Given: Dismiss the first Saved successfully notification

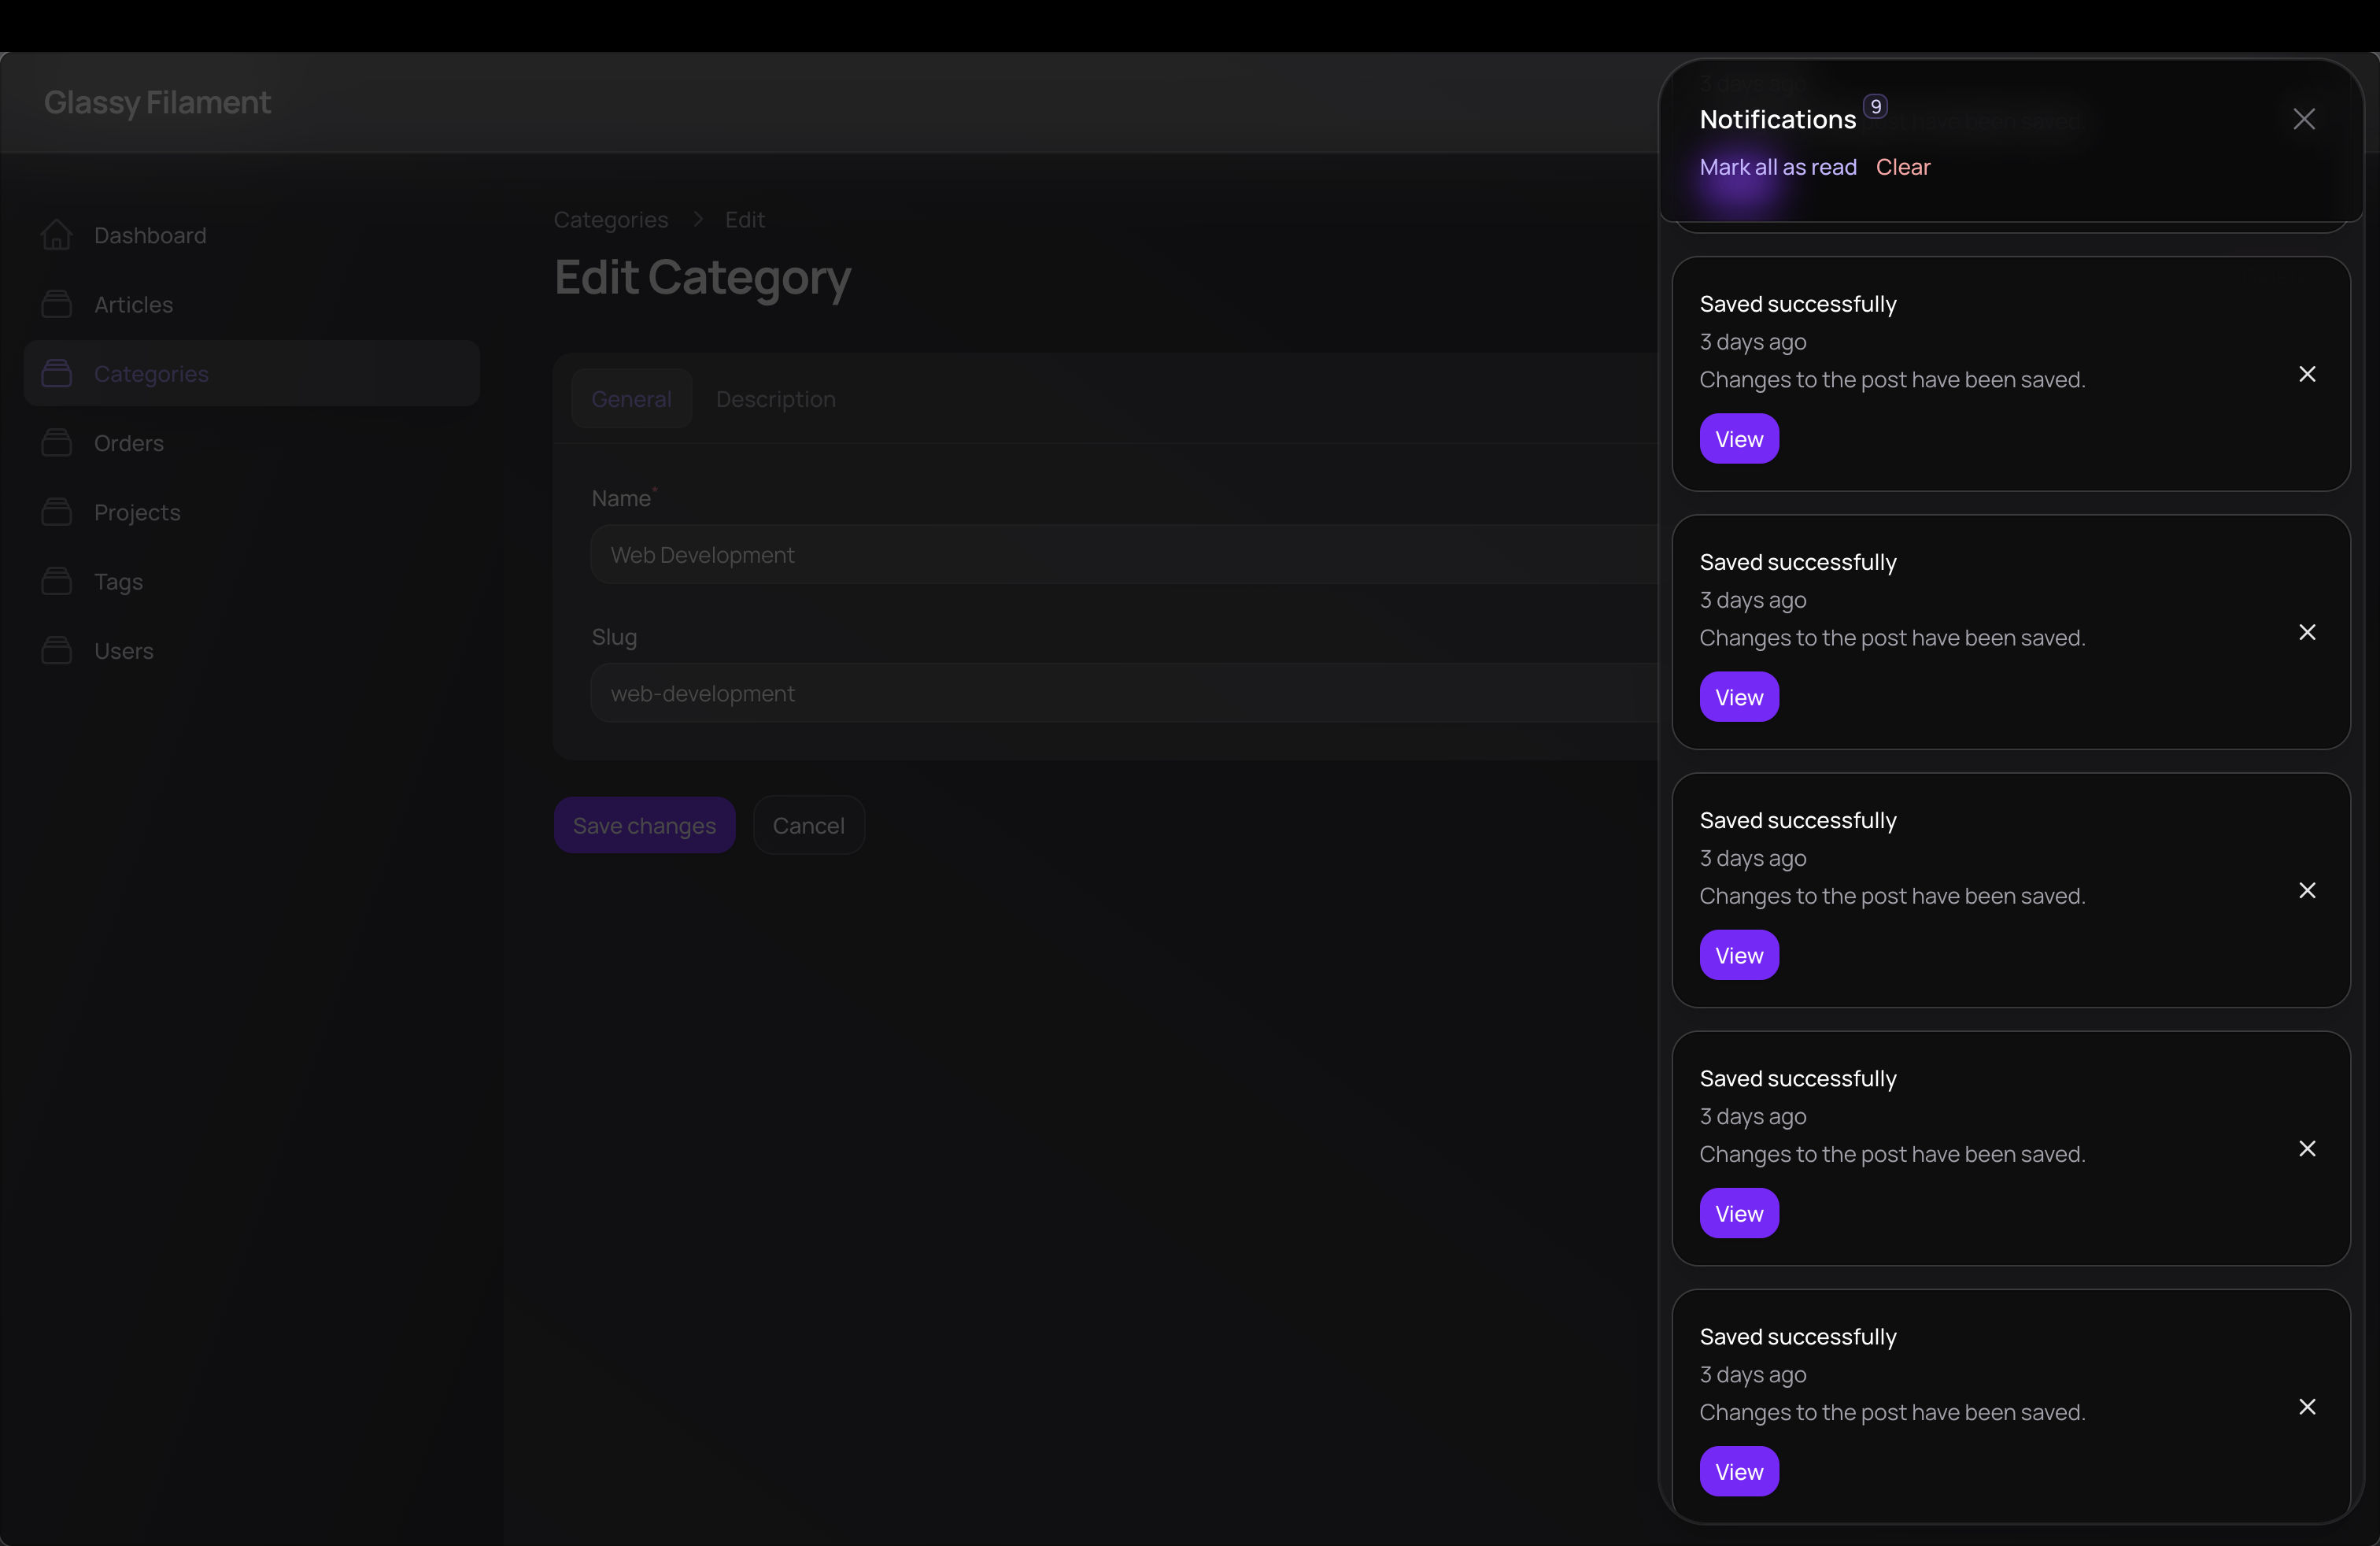Looking at the screenshot, I should click(x=2307, y=374).
